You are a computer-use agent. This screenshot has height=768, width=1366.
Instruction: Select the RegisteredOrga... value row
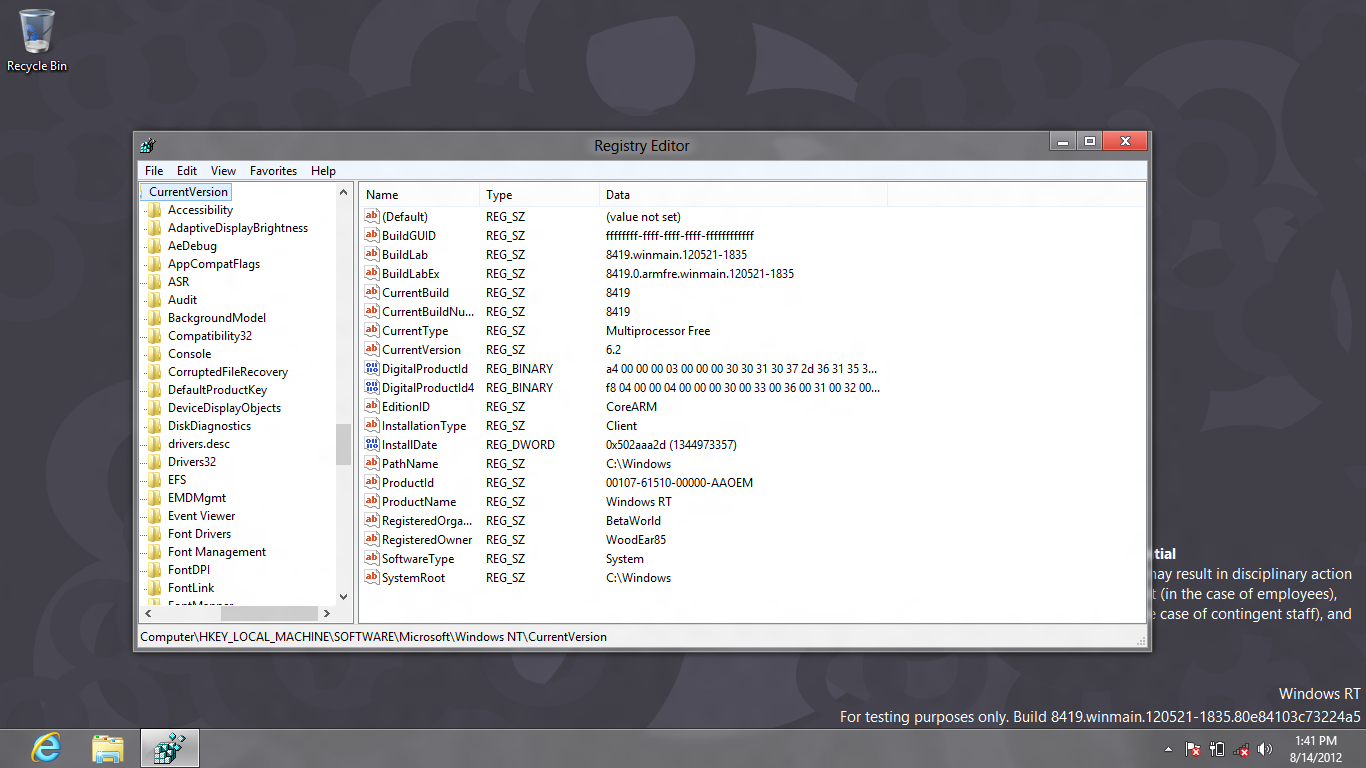click(x=622, y=520)
